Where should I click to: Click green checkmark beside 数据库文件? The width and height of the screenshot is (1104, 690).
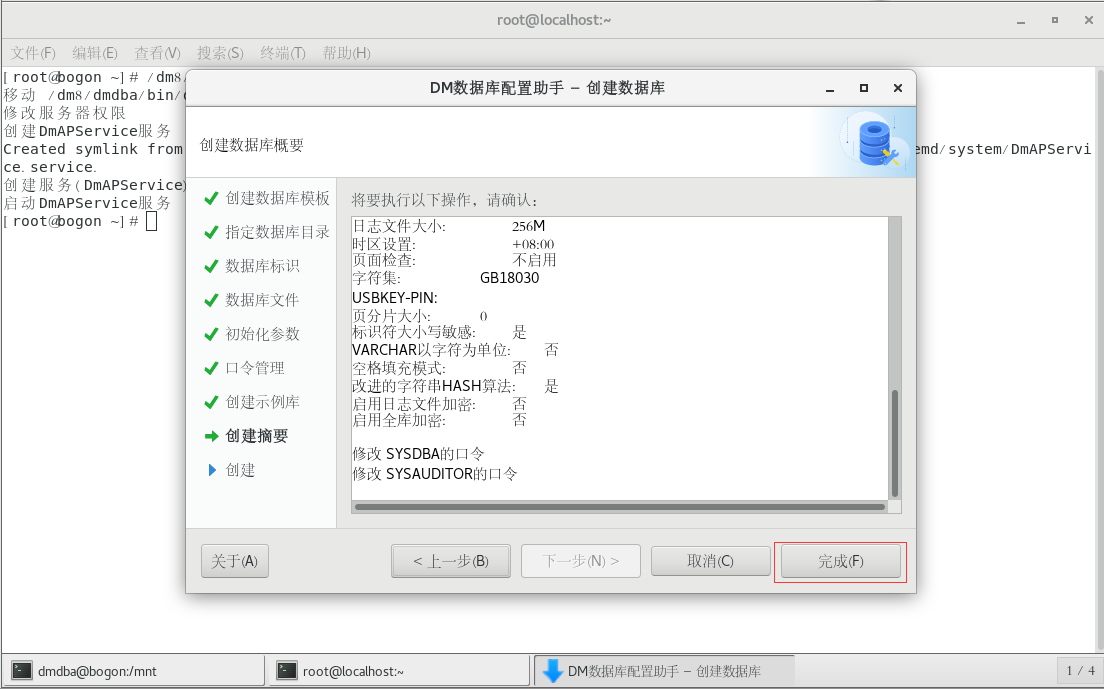click(211, 300)
